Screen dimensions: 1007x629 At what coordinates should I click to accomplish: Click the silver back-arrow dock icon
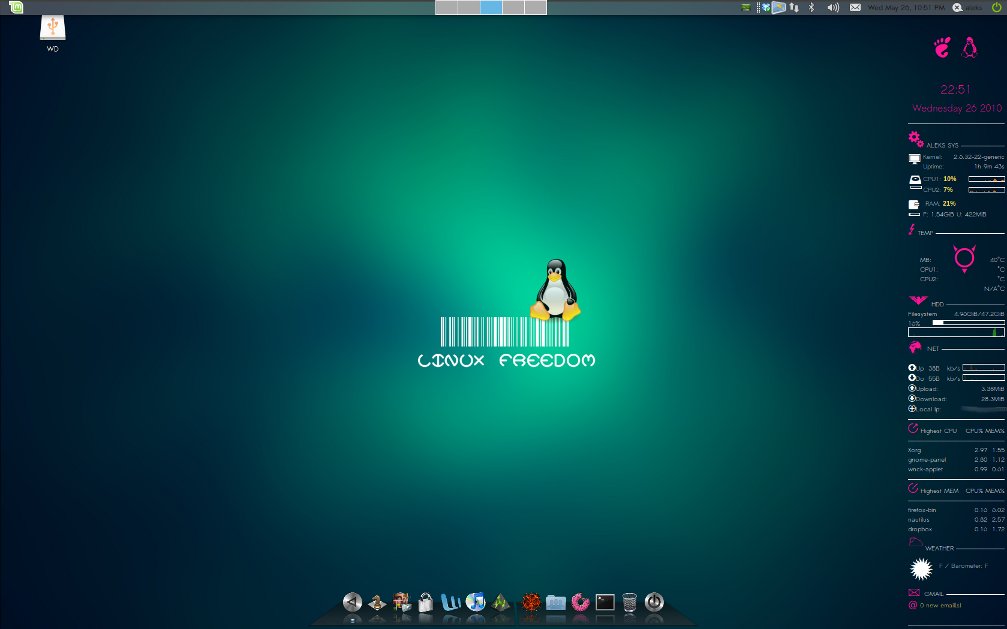point(352,602)
